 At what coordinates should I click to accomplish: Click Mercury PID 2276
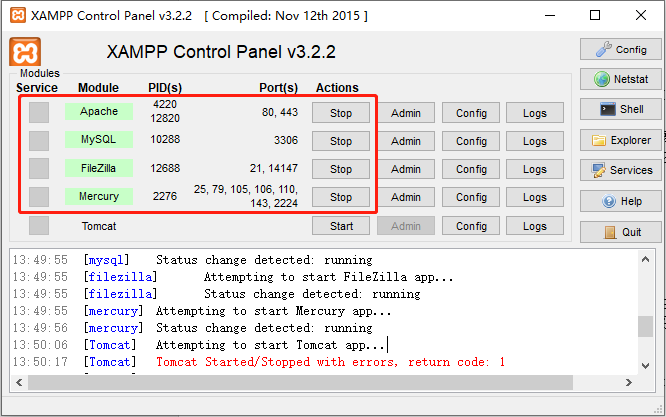pos(165,196)
